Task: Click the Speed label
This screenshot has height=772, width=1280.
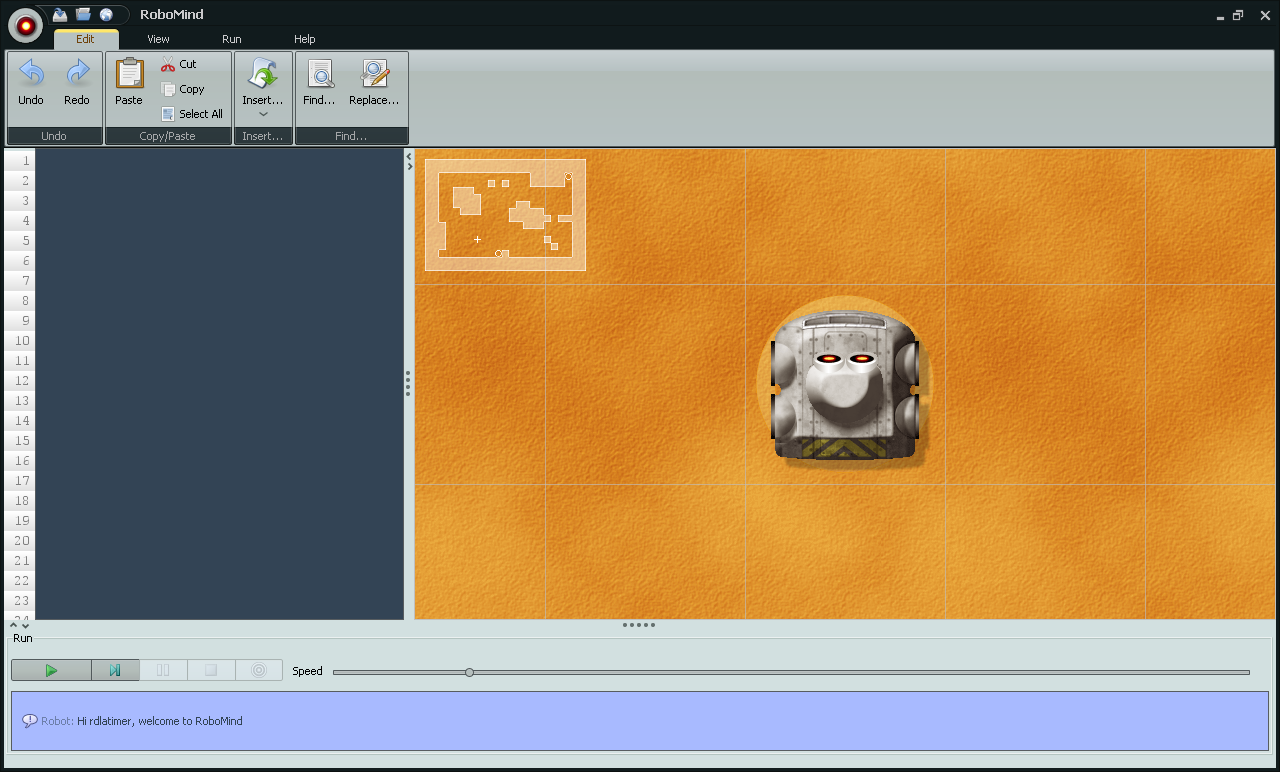Action: click(x=307, y=671)
